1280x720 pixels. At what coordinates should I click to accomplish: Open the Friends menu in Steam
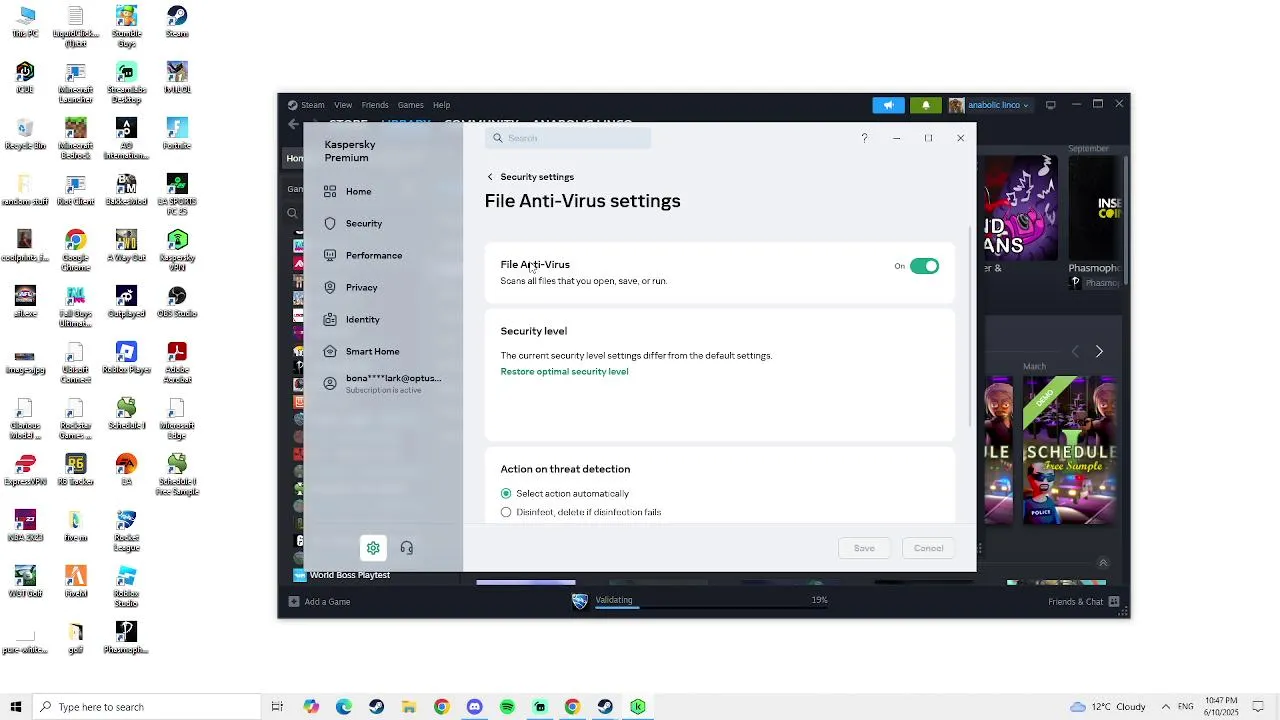pos(375,105)
